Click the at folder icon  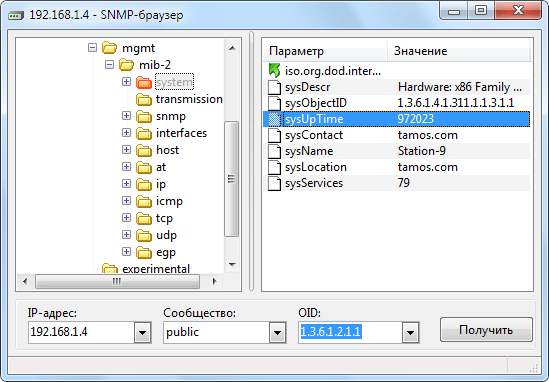point(144,167)
